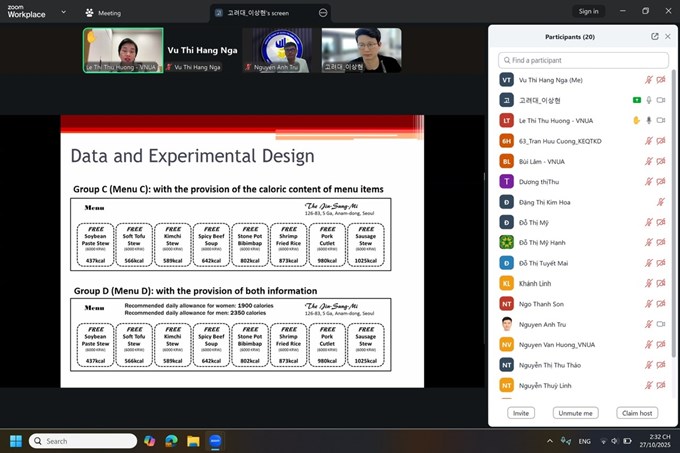Open File Explorer from the taskbar

tap(192, 441)
